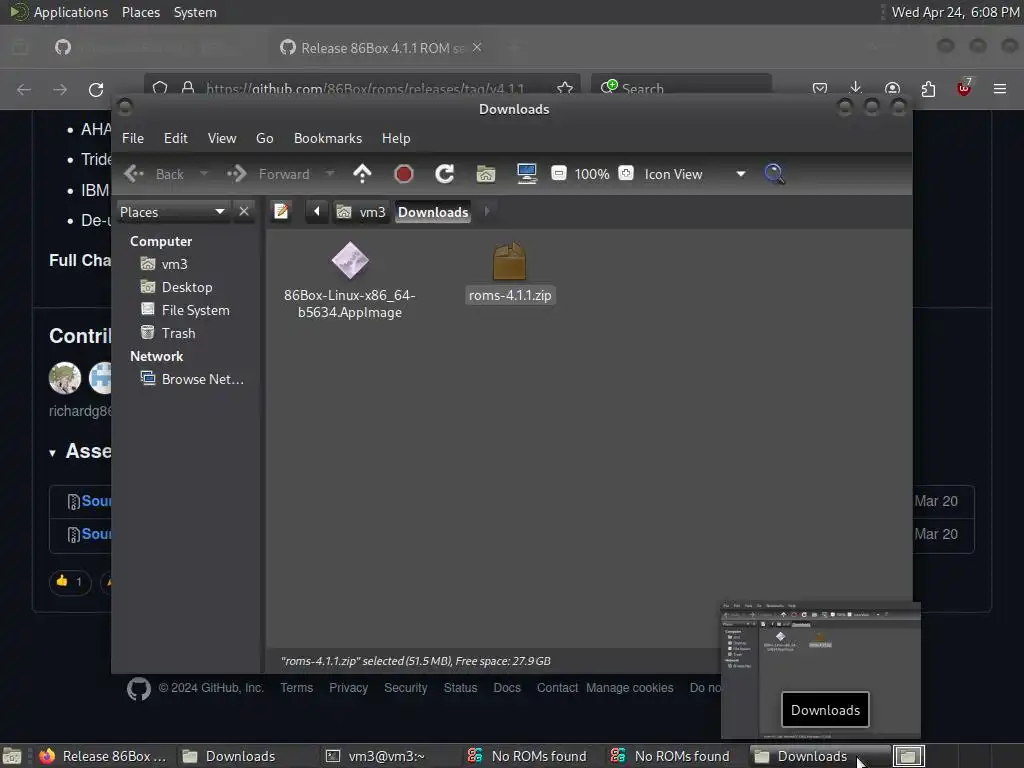Screen dimensions: 1024x768
Task: Open the Firefox downloads arrow icon
Action: (x=855, y=88)
